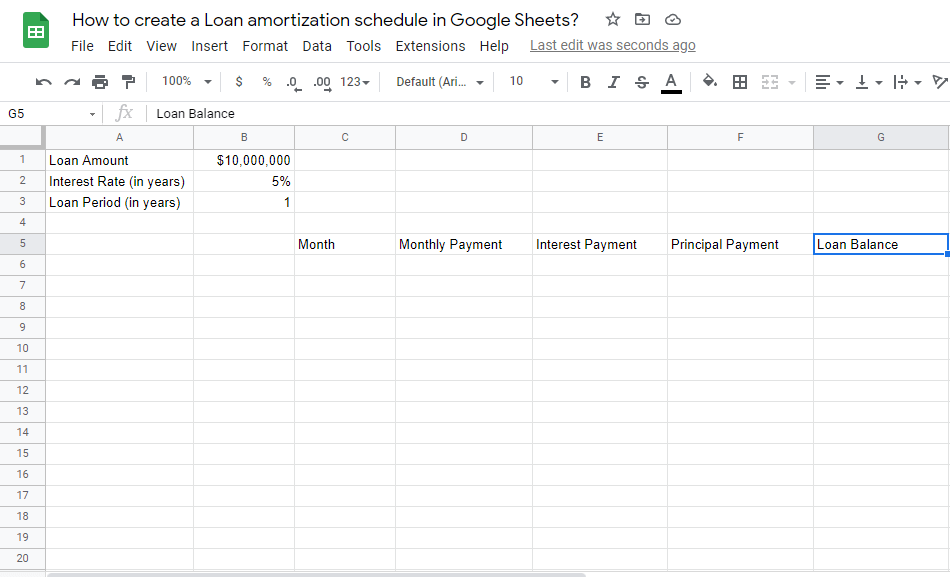The image size is (950, 577).
Task: Click the formula bar showing Loan Balance
Action: [548, 113]
